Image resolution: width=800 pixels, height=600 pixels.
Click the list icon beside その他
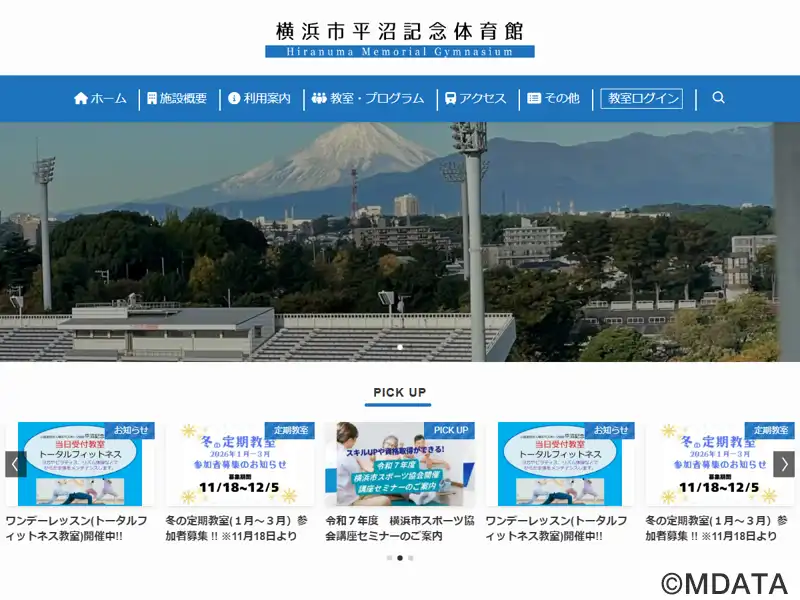coord(534,98)
